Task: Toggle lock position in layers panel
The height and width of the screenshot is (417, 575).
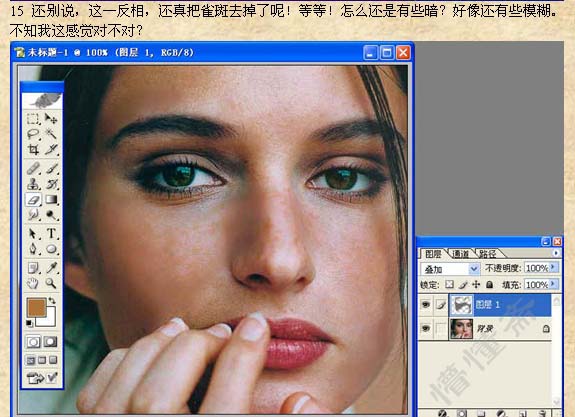Action: click(x=476, y=284)
